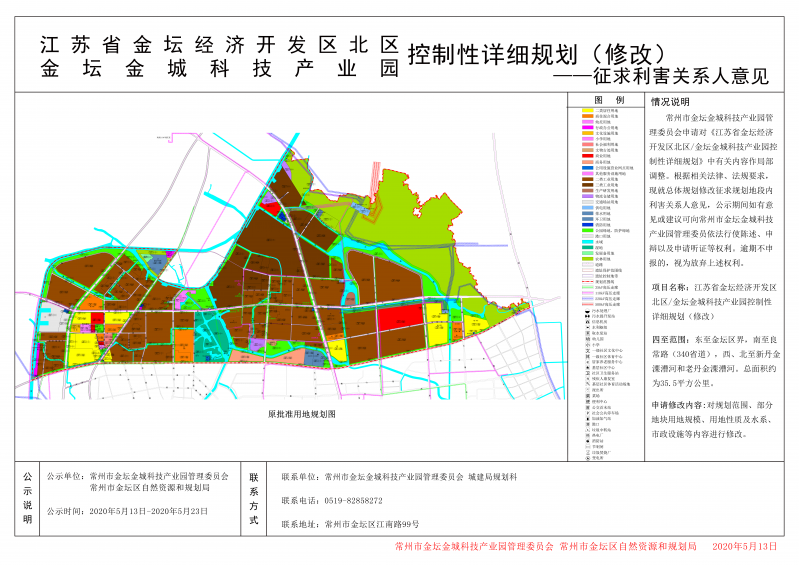Click the 图例 legend header
The width and height of the screenshot is (799, 565).
609,100
